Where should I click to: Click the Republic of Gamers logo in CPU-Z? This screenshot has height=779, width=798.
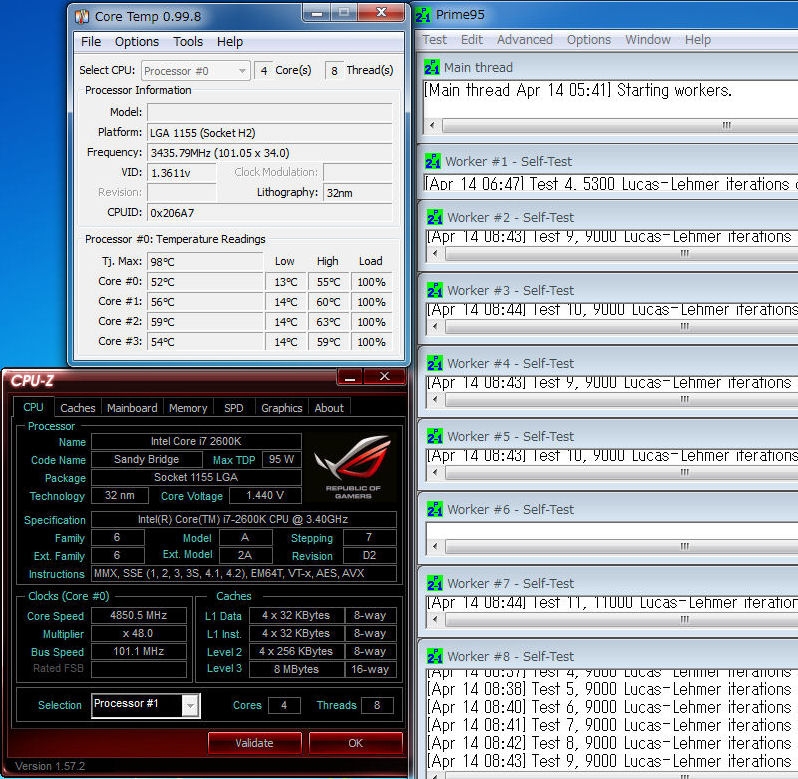point(353,468)
